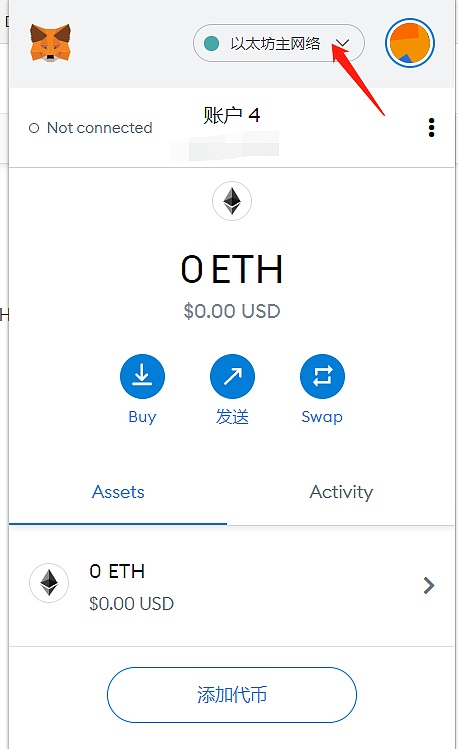The height and width of the screenshot is (749, 458).
Task: Click the Swap arrows icon
Action: tap(322, 376)
